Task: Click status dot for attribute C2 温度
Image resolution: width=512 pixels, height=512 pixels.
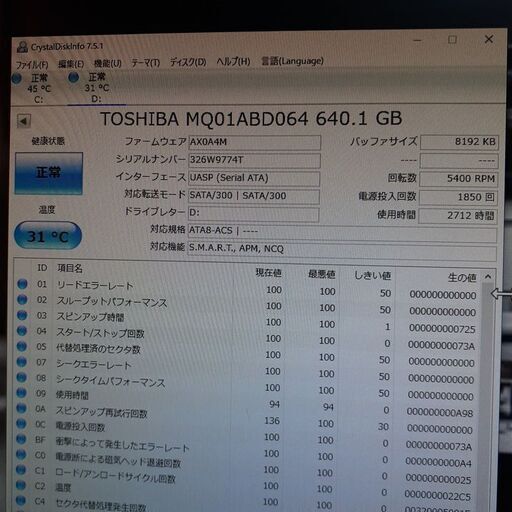Action: pos(21,485)
